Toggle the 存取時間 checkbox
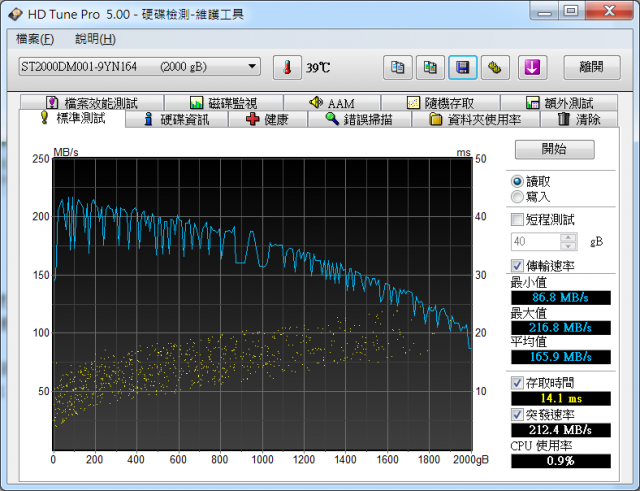The width and height of the screenshot is (640, 491). (x=517, y=383)
